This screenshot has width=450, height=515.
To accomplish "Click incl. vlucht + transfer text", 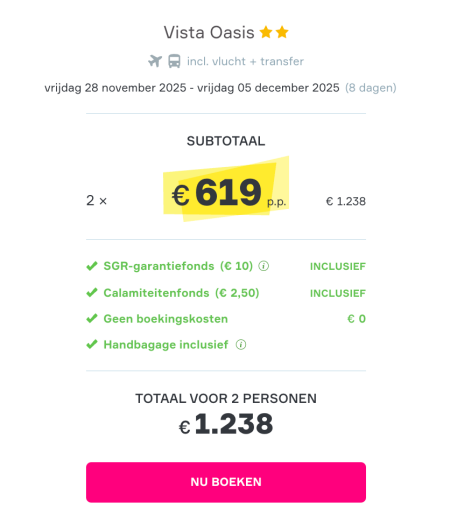I will click(x=245, y=61).
